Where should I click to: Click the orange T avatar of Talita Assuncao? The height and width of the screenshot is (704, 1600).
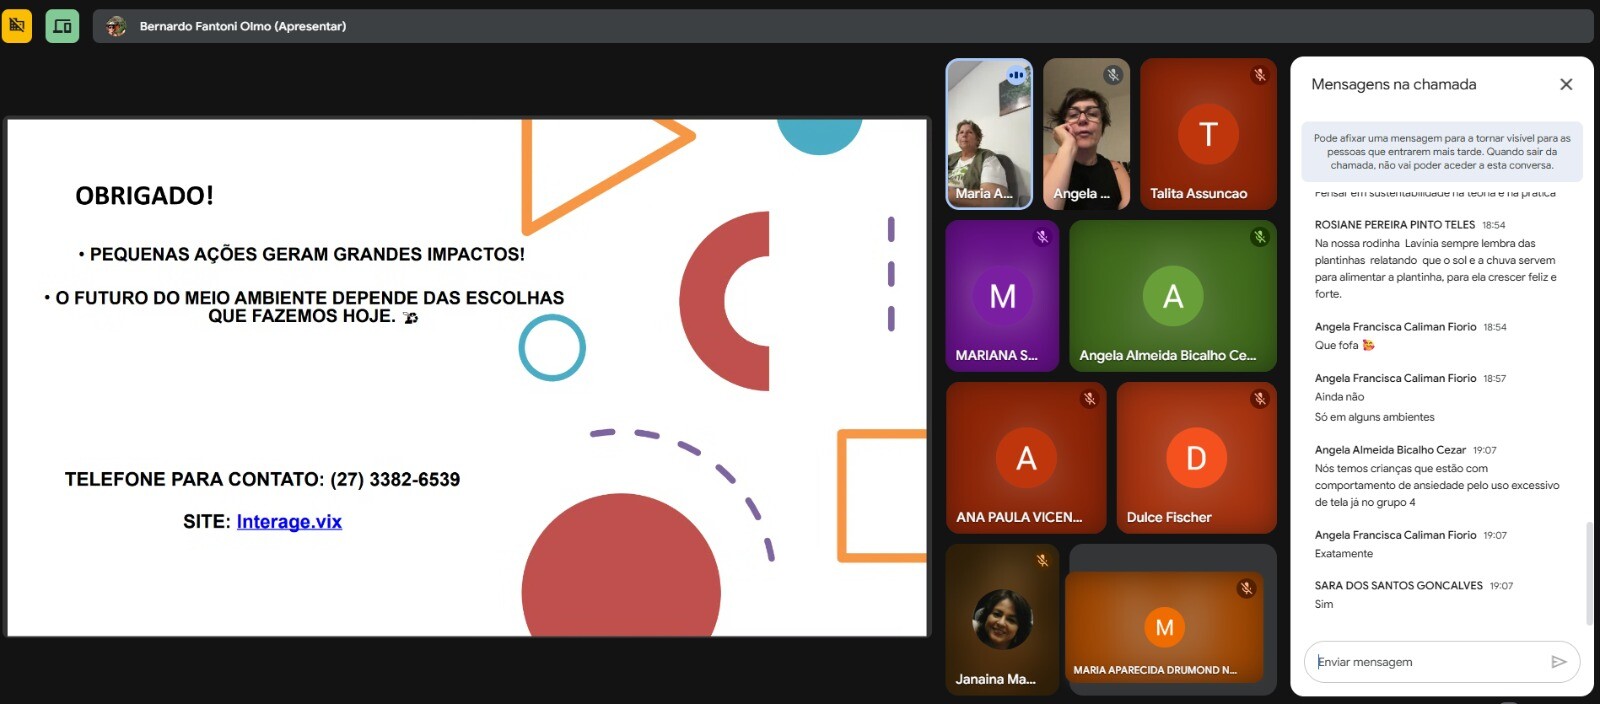1208,134
